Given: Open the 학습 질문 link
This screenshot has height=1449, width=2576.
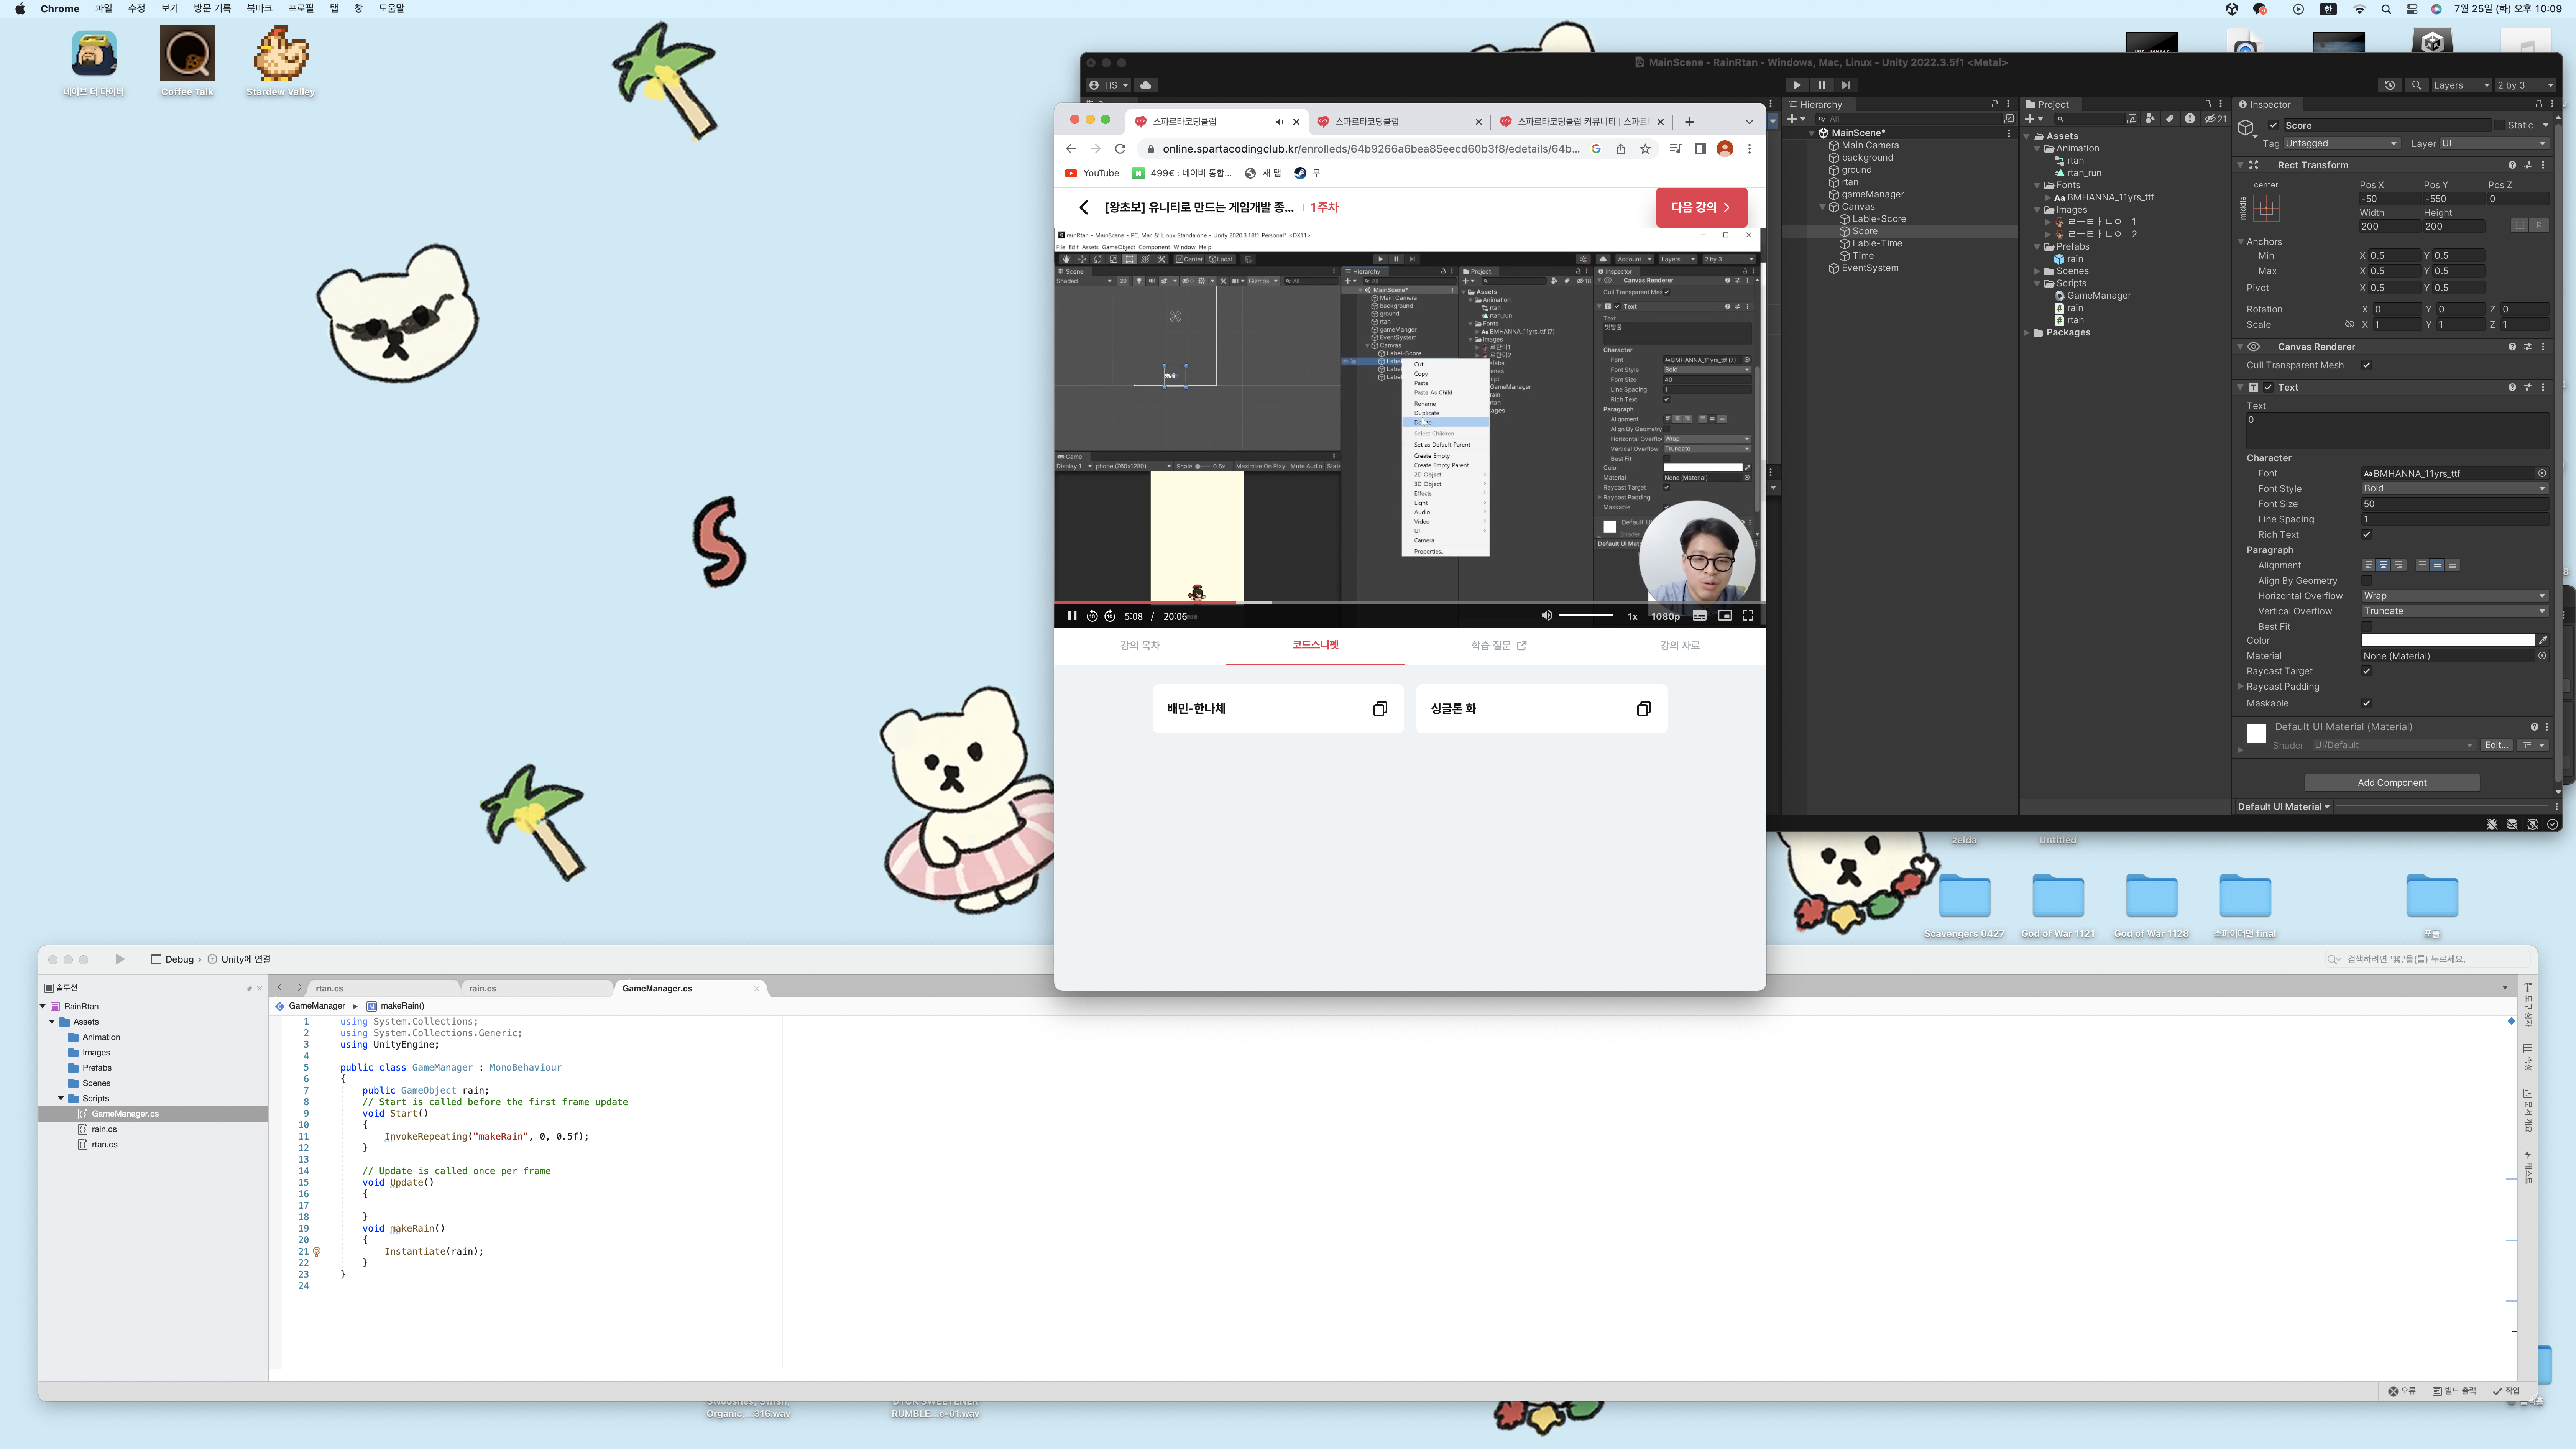Looking at the screenshot, I should (x=1498, y=645).
